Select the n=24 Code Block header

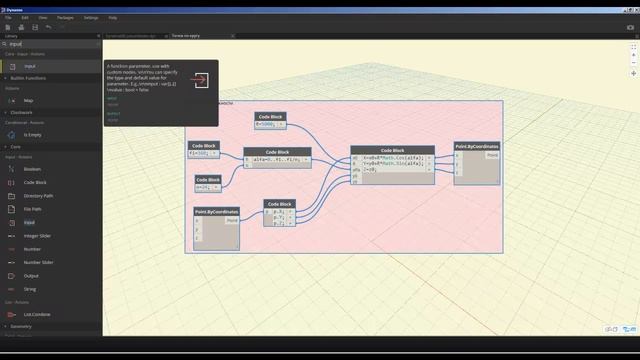click(x=208, y=180)
